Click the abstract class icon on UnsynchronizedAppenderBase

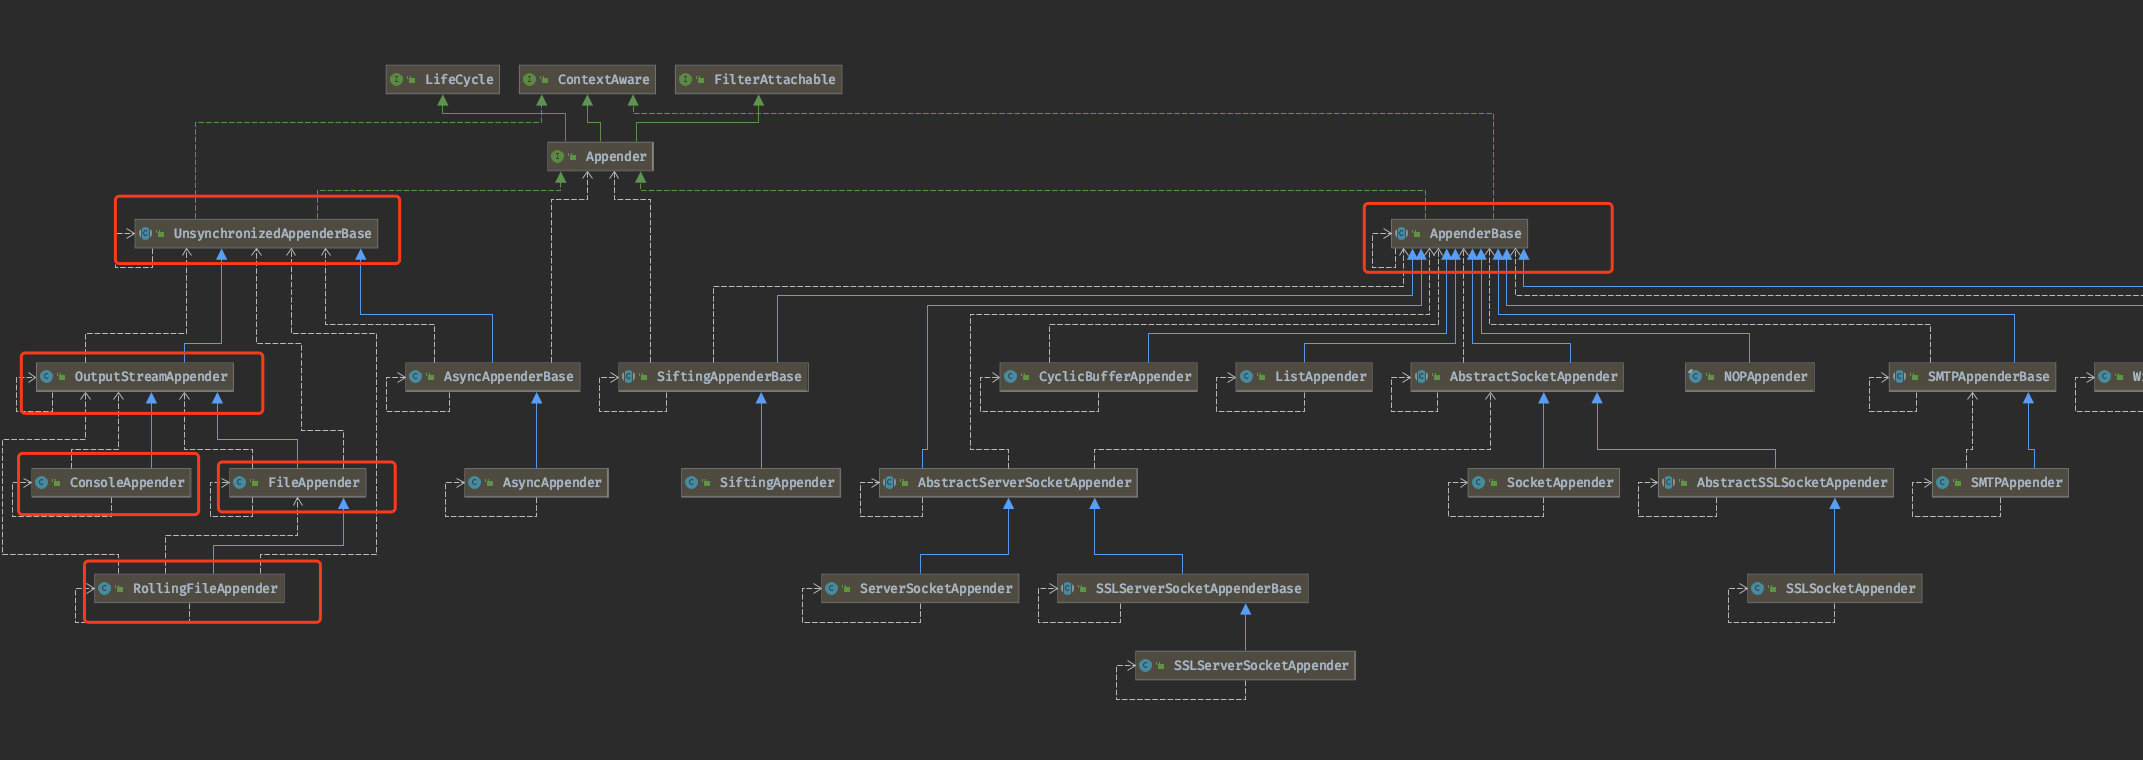[146, 234]
